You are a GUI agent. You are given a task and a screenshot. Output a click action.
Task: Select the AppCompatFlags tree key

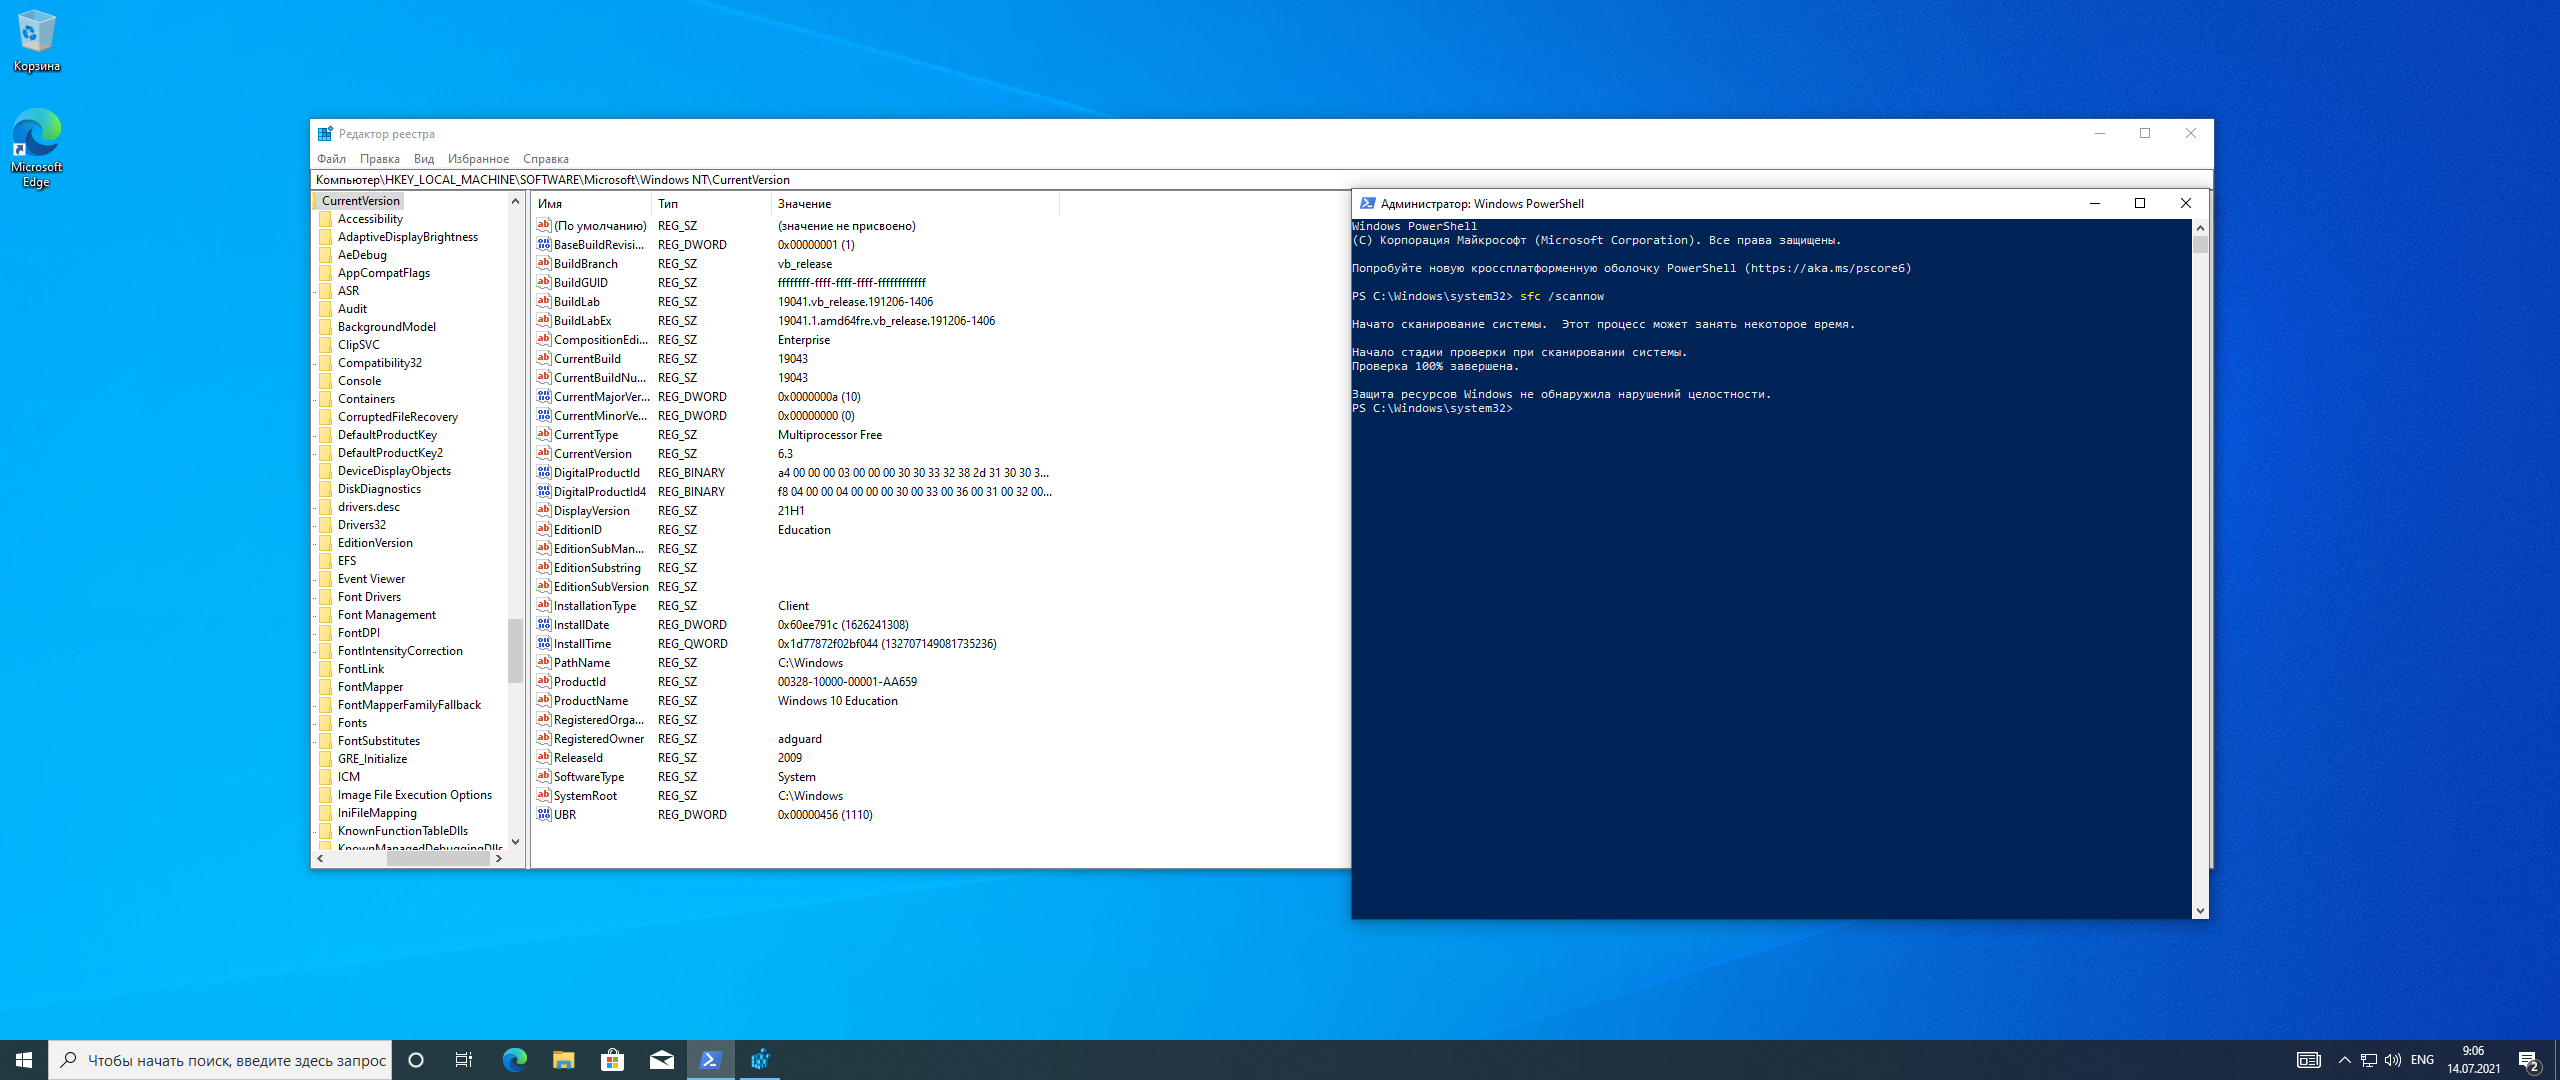click(x=384, y=273)
